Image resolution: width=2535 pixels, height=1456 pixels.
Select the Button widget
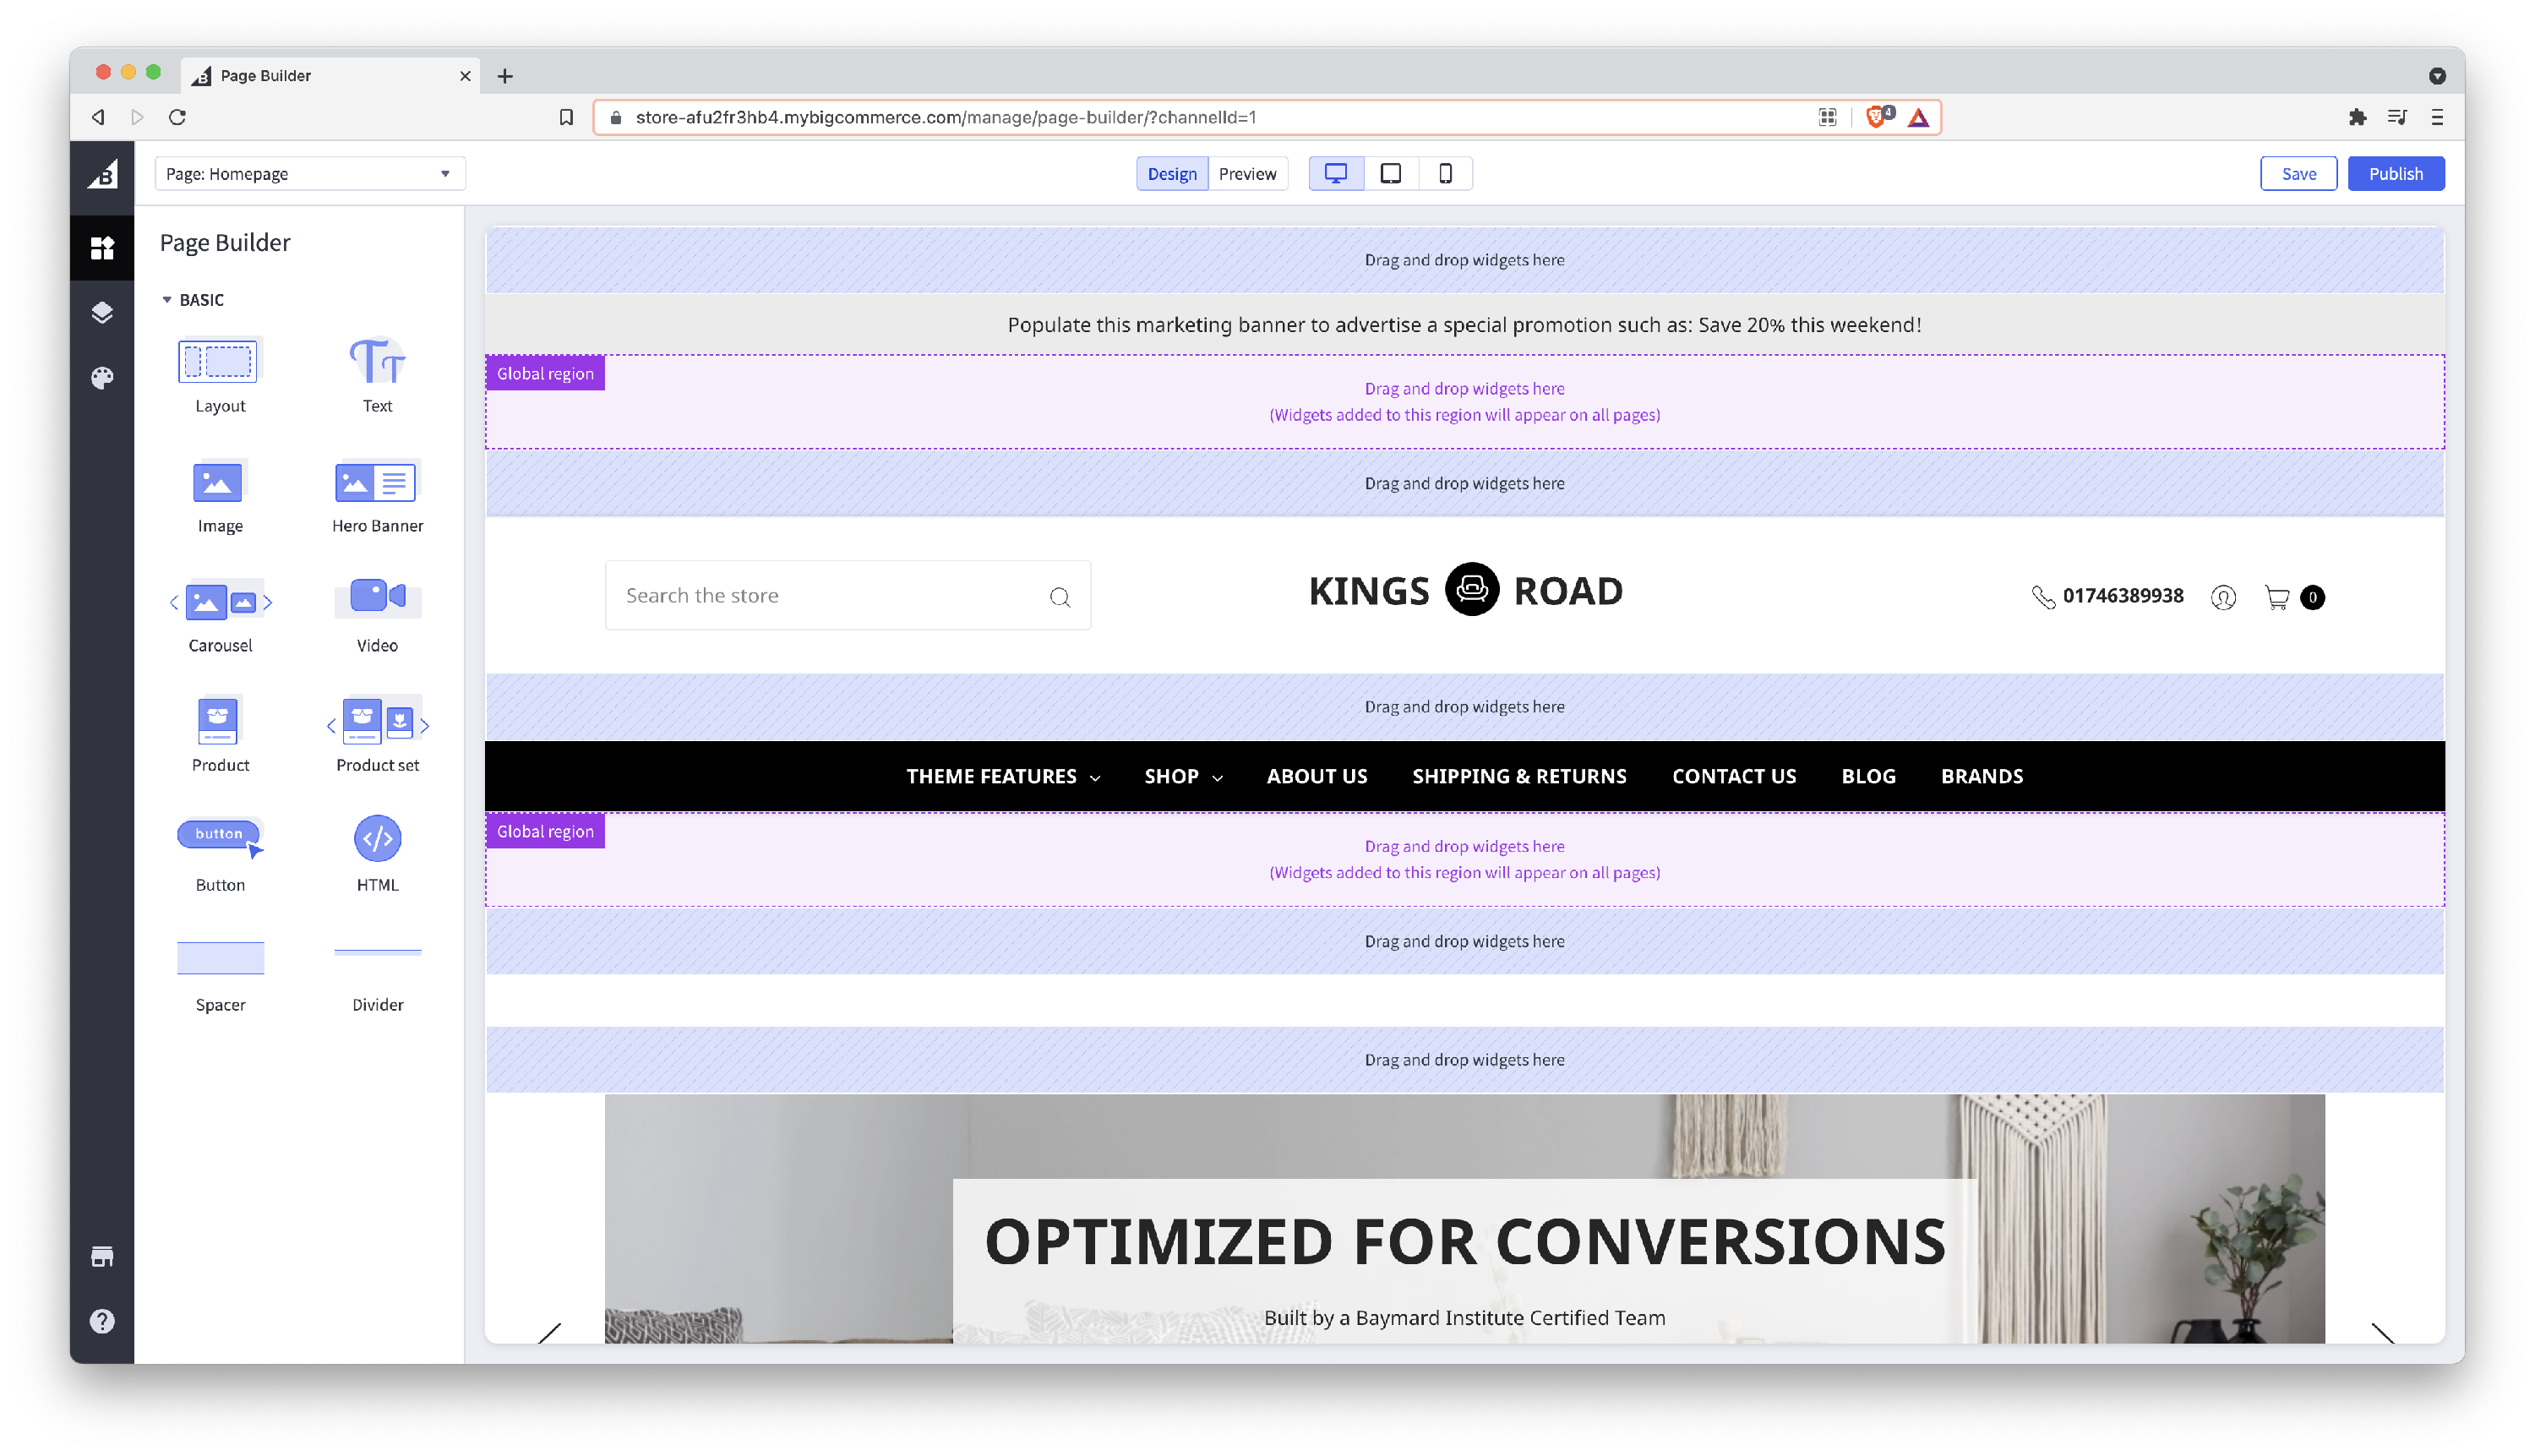coord(220,836)
